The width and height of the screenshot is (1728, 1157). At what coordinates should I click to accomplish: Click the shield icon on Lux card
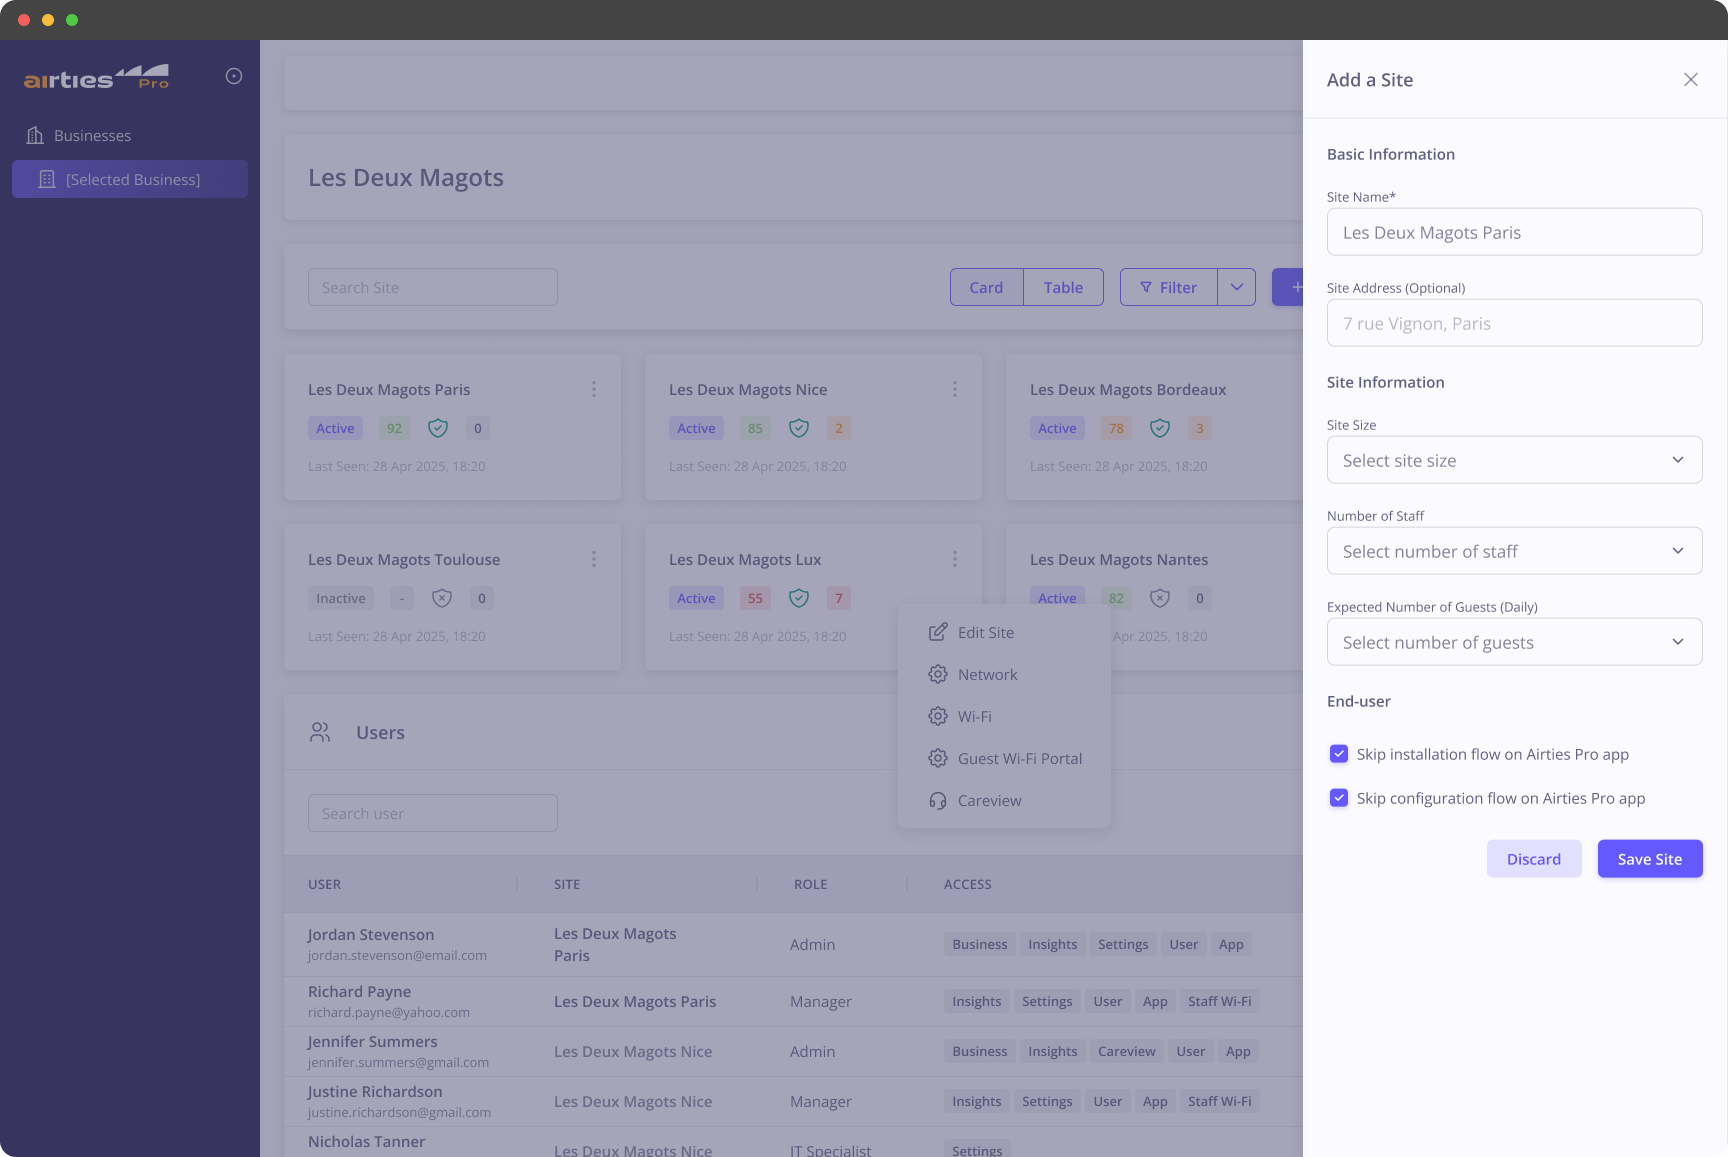[x=799, y=598]
